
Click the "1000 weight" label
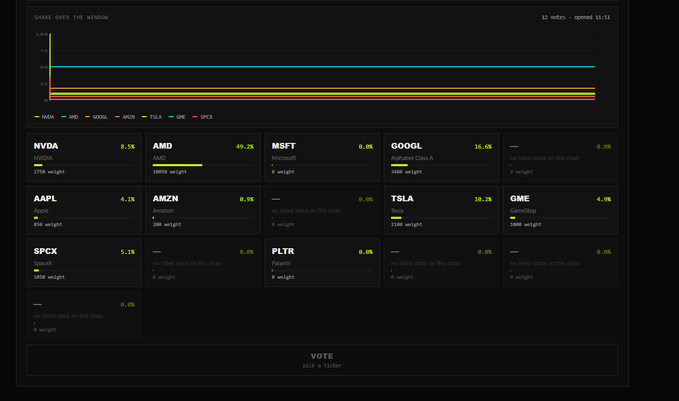coord(526,224)
